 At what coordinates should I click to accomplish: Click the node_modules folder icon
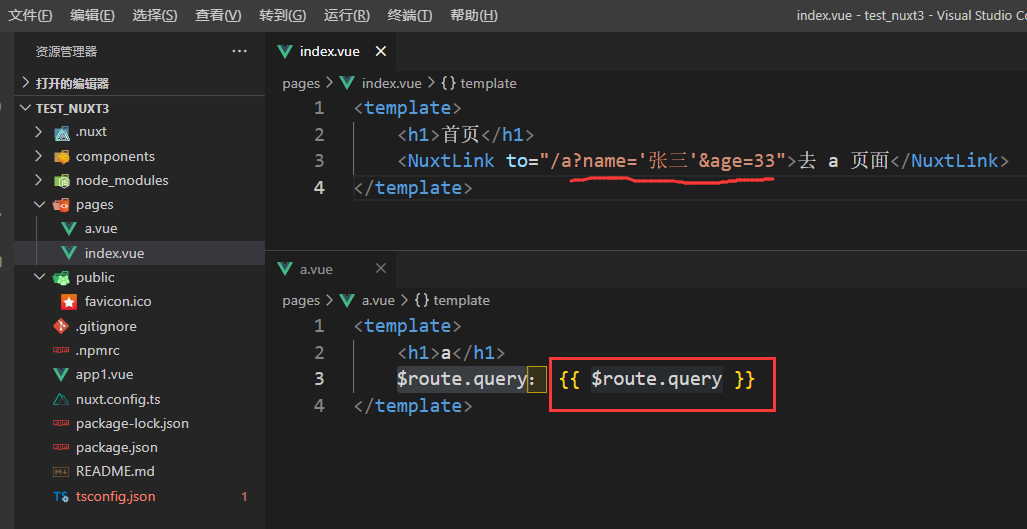pyautogui.click(x=62, y=181)
